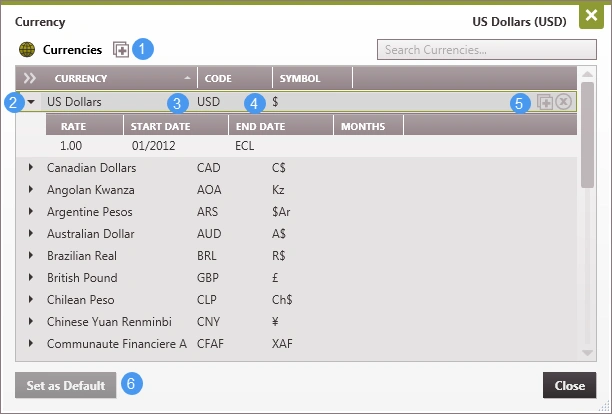The image size is (612, 414).
Task: Expand the Canadian Dollars row
Action: (31, 168)
